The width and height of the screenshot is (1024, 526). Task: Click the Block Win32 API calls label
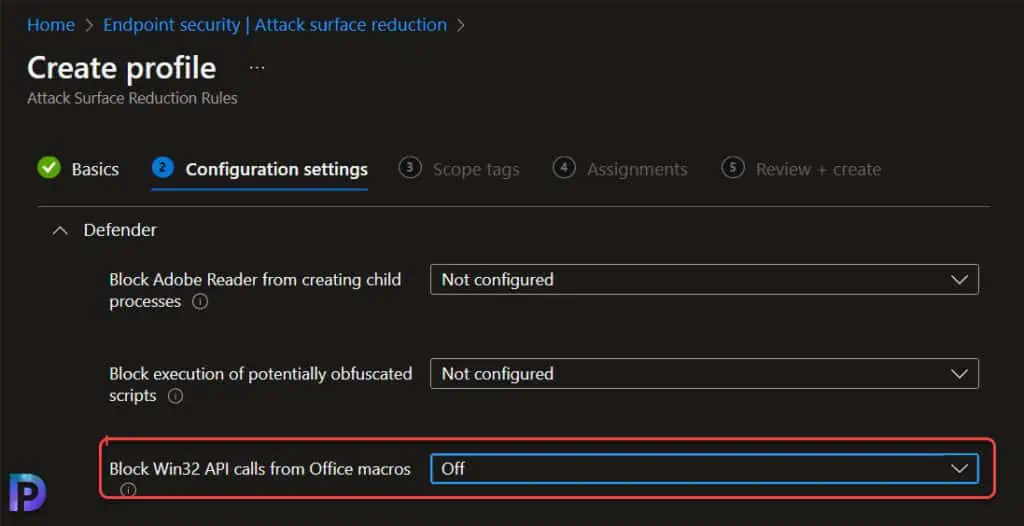260,468
